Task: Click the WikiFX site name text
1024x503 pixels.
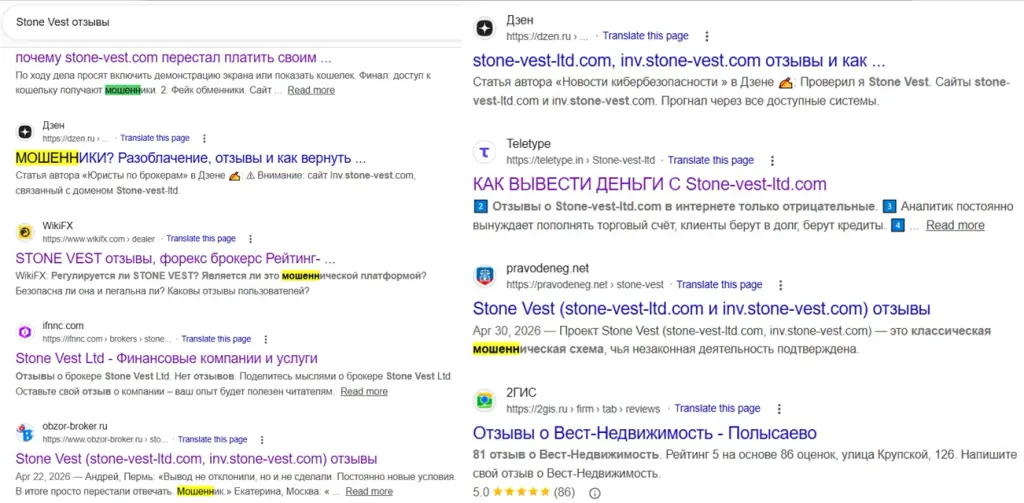Action: [x=58, y=225]
